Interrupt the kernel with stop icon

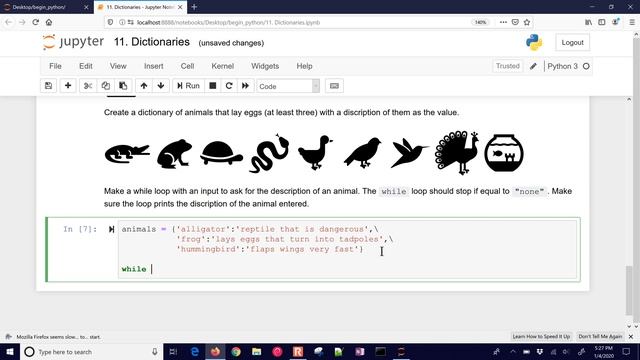click(x=213, y=86)
